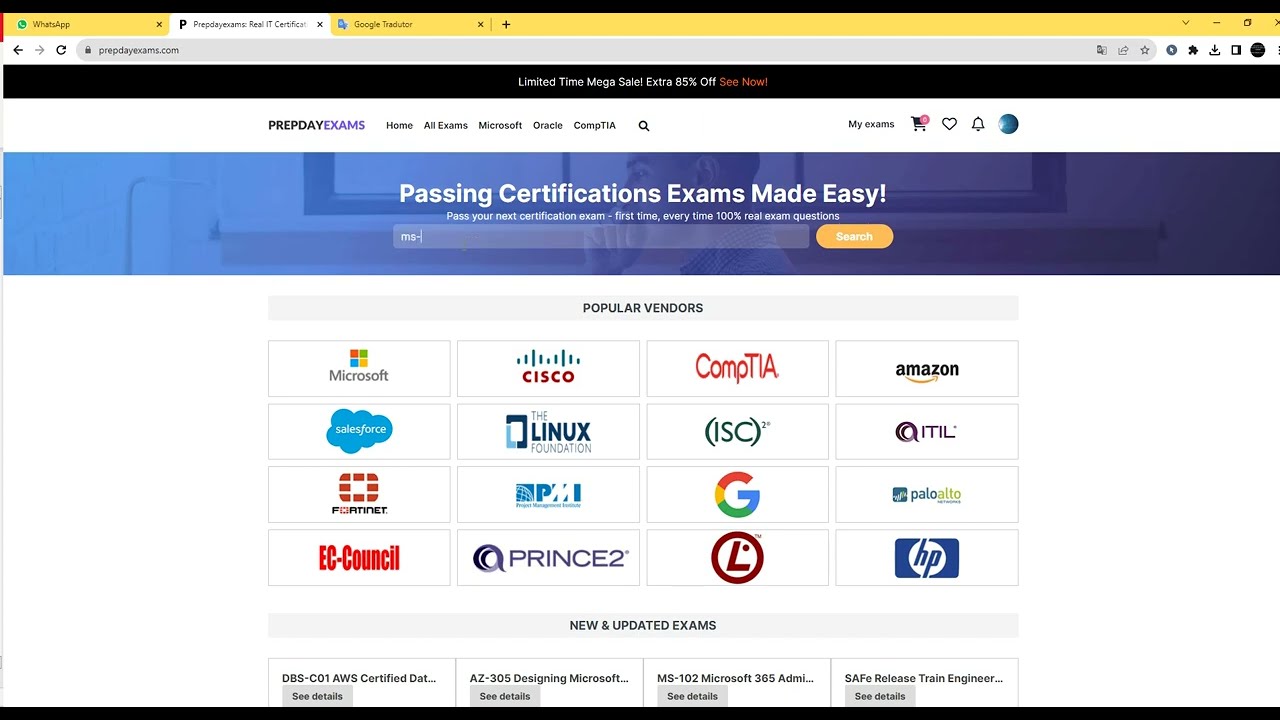Open the browser downloads icon

(x=1215, y=50)
